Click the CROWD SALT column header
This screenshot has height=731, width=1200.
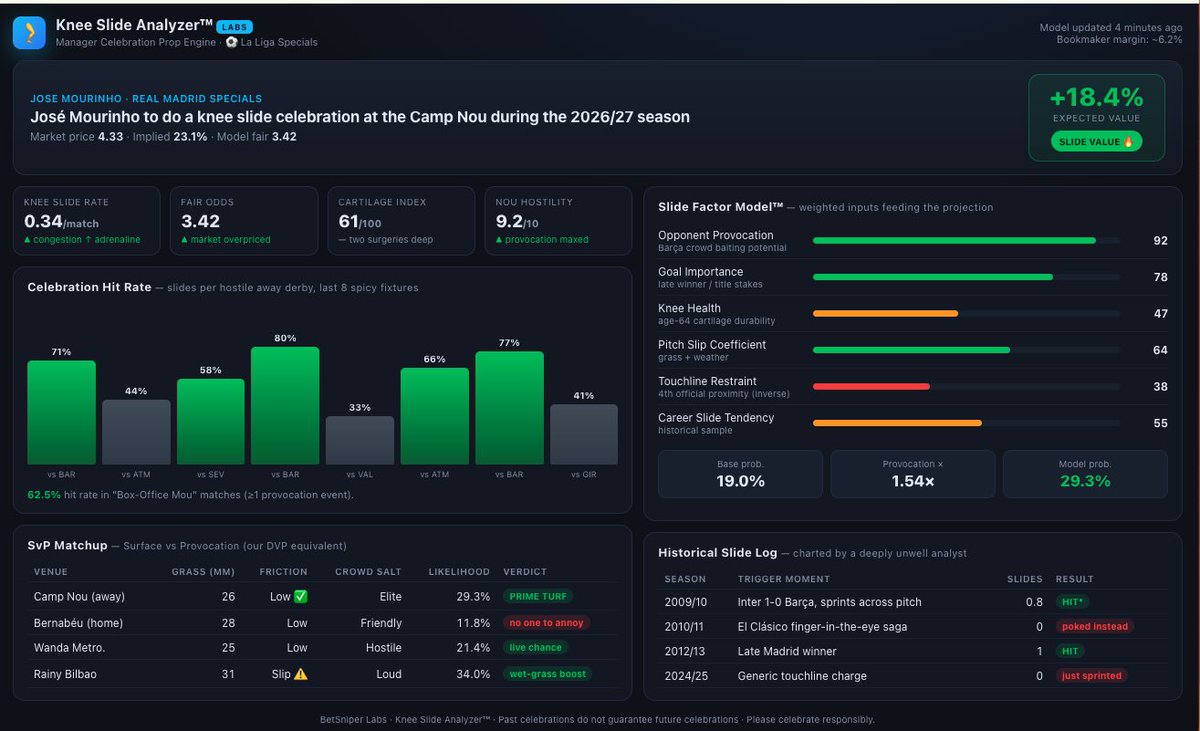[x=367, y=572]
